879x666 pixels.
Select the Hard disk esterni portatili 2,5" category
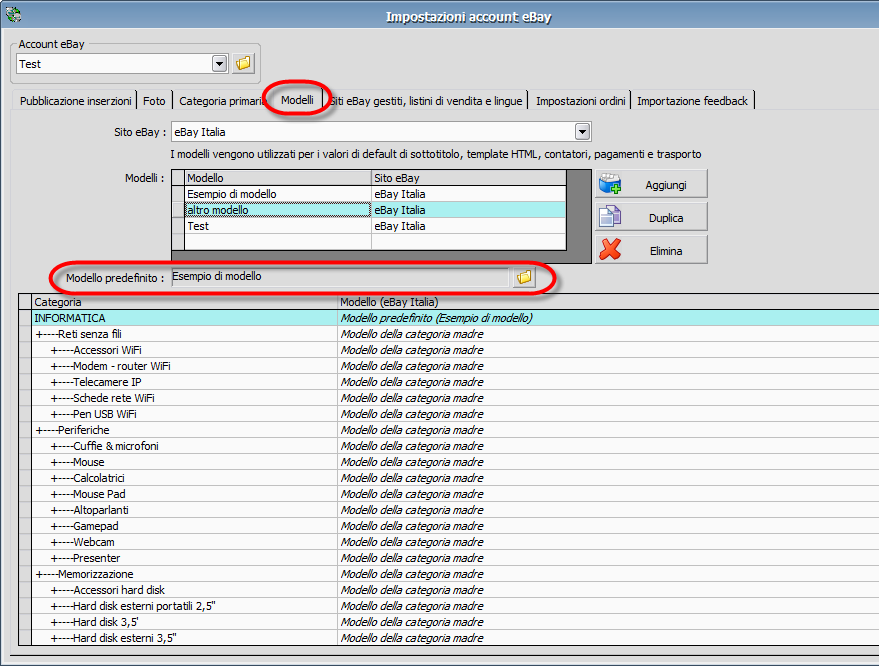184,605
